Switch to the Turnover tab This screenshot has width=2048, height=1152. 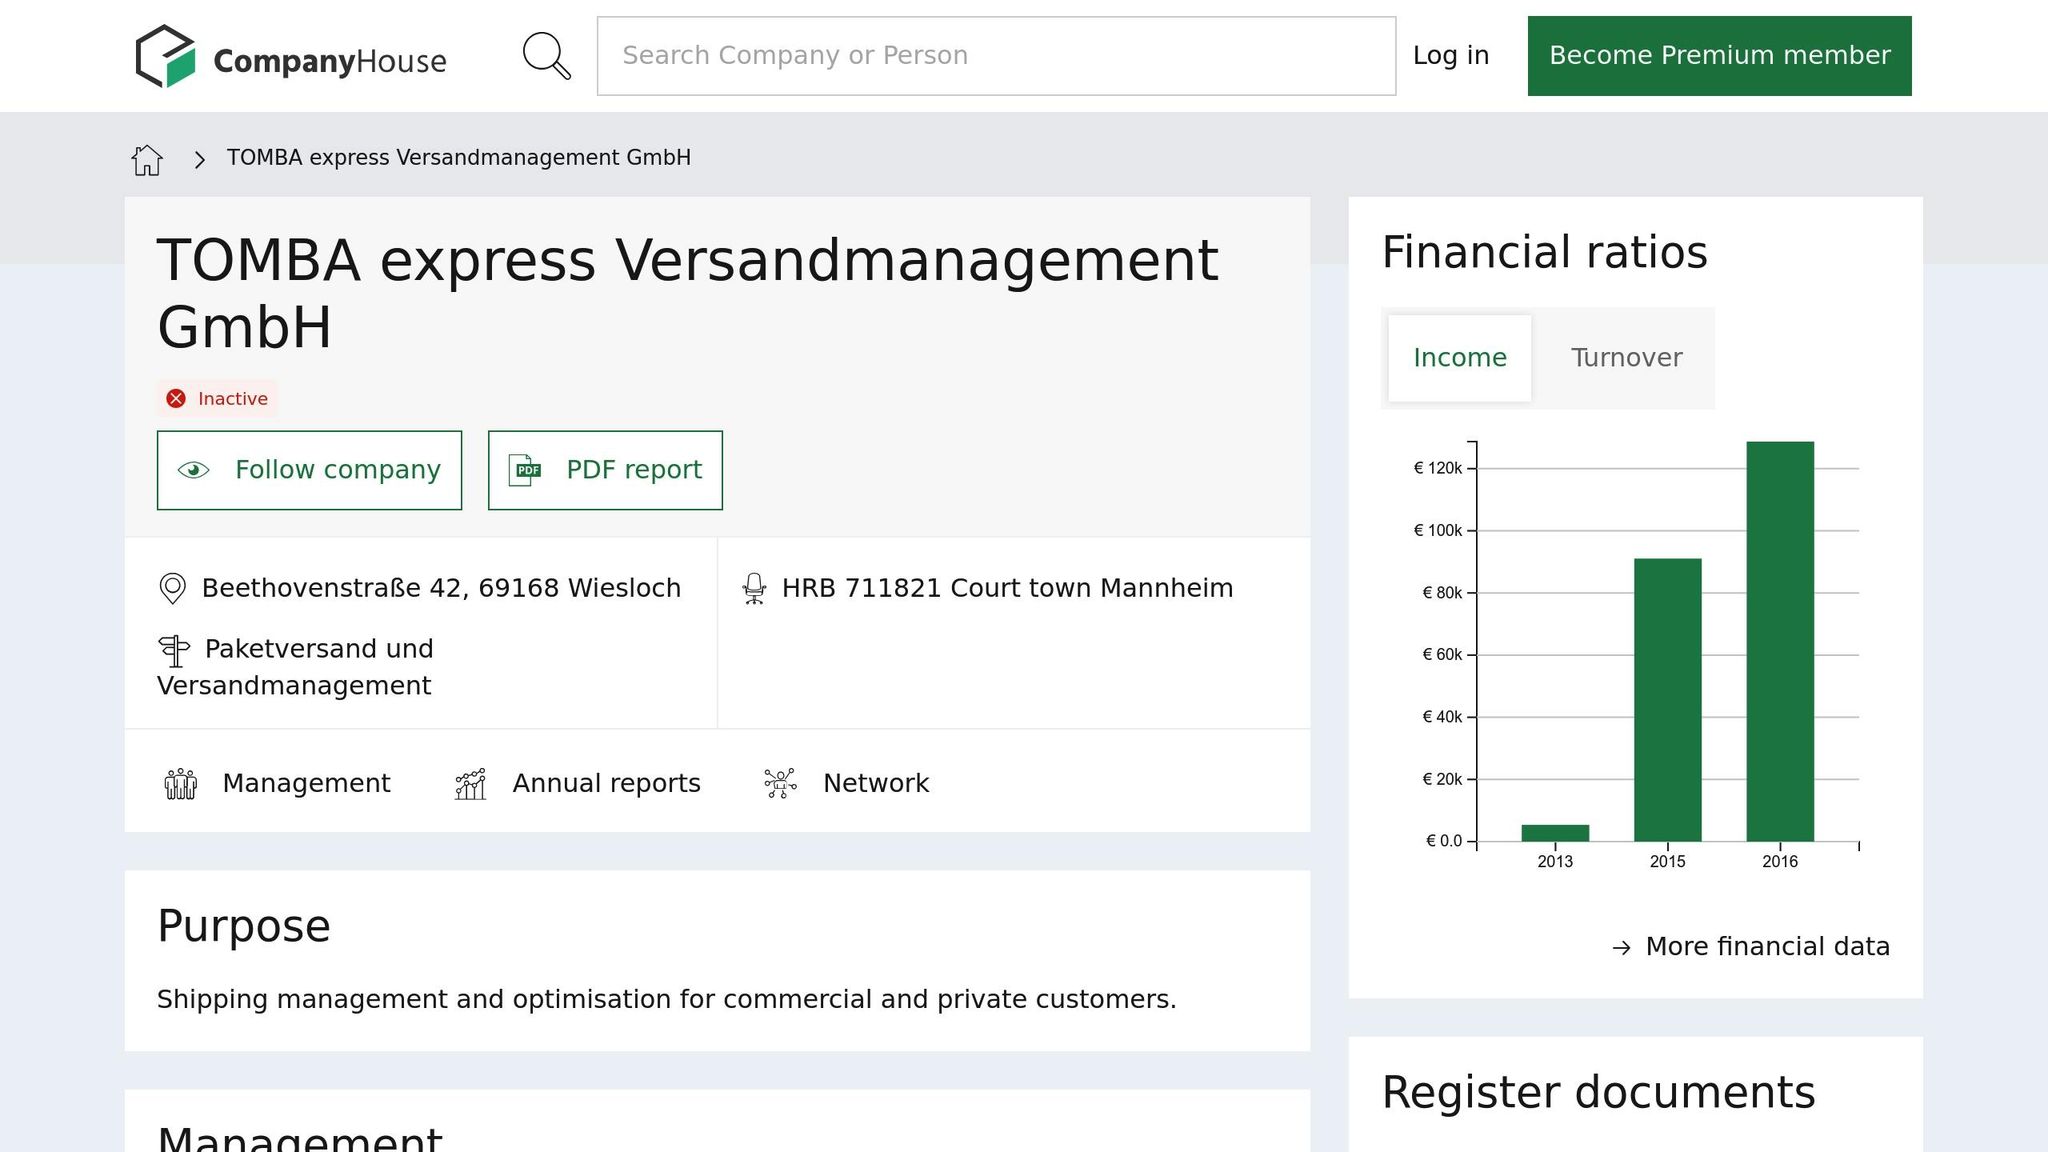coord(1626,358)
